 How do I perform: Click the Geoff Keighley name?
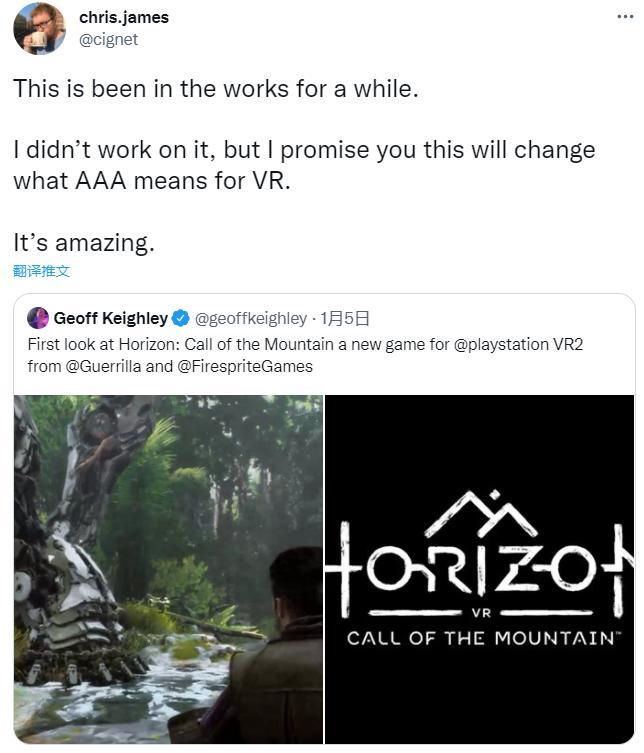tap(110, 318)
